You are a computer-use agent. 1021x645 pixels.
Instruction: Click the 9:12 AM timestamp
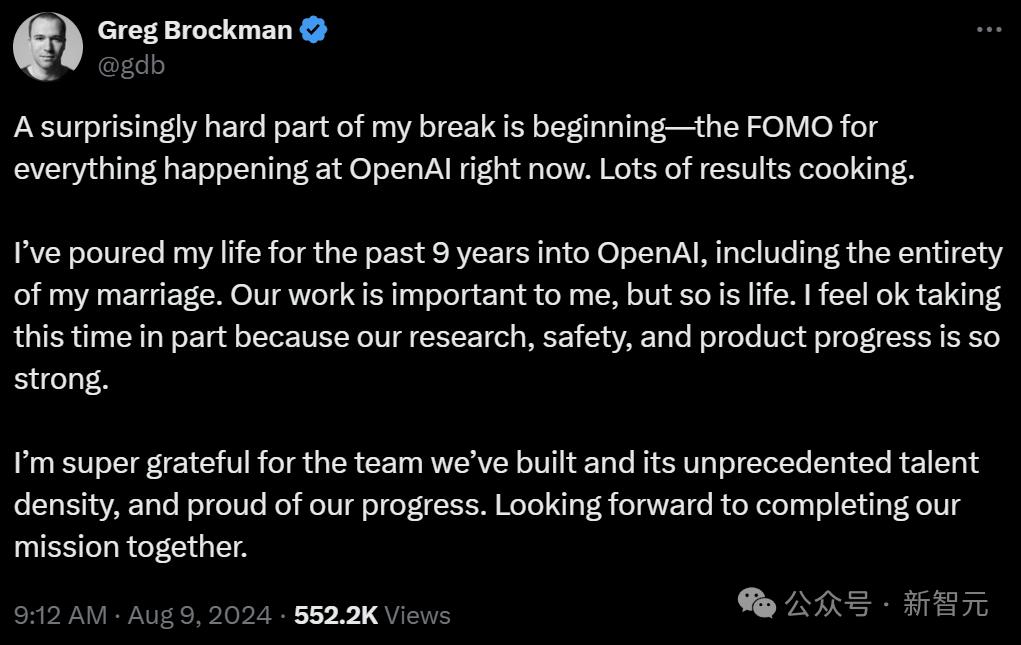(60, 615)
